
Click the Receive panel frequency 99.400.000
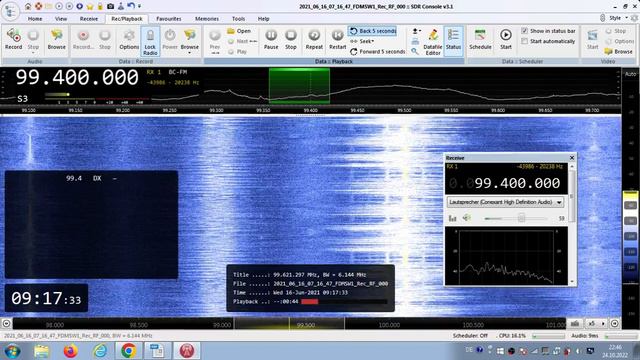[517, 183]
